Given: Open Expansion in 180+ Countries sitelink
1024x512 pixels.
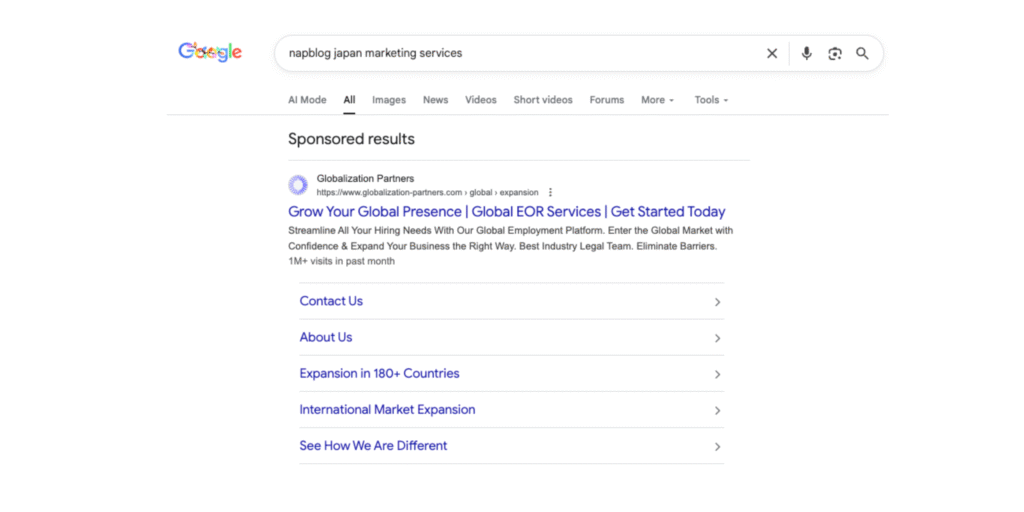Looking at the screenshot, I should pos(379,374).
